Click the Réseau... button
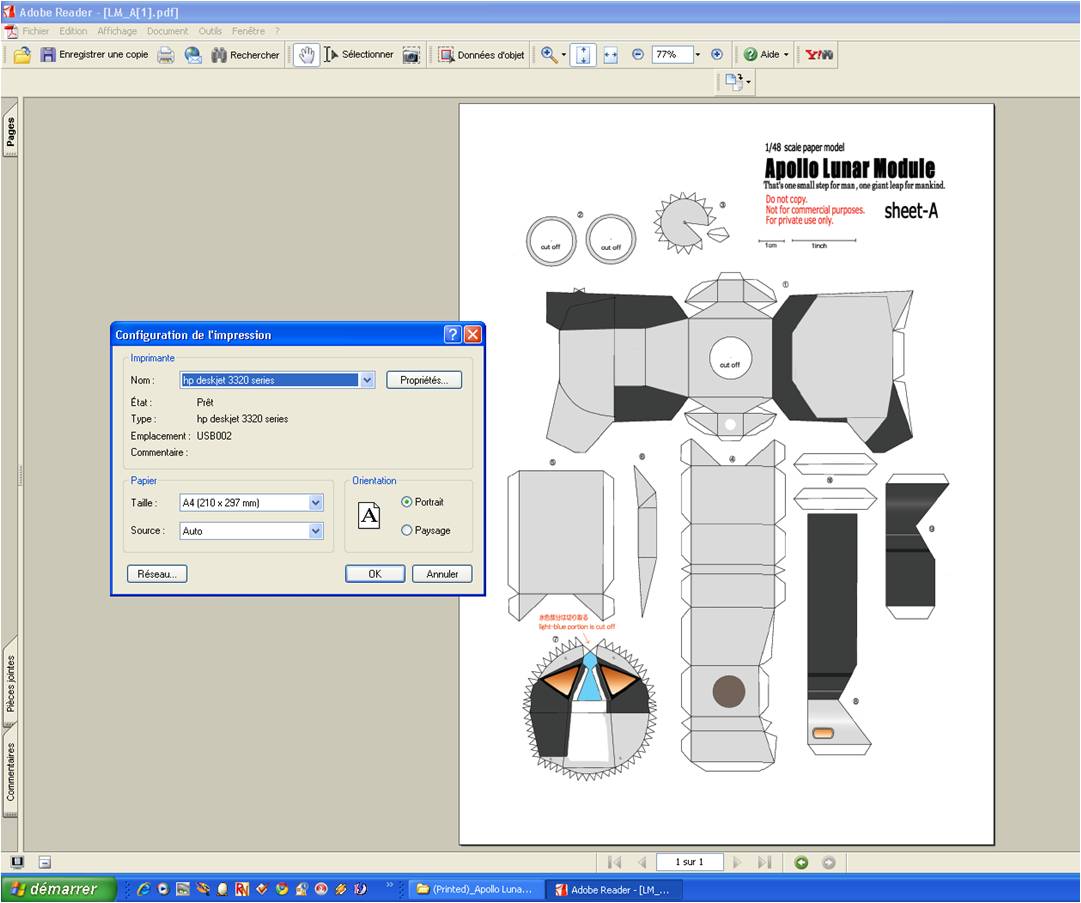The width and height of the screenshot is (1081, 903). 157,574
